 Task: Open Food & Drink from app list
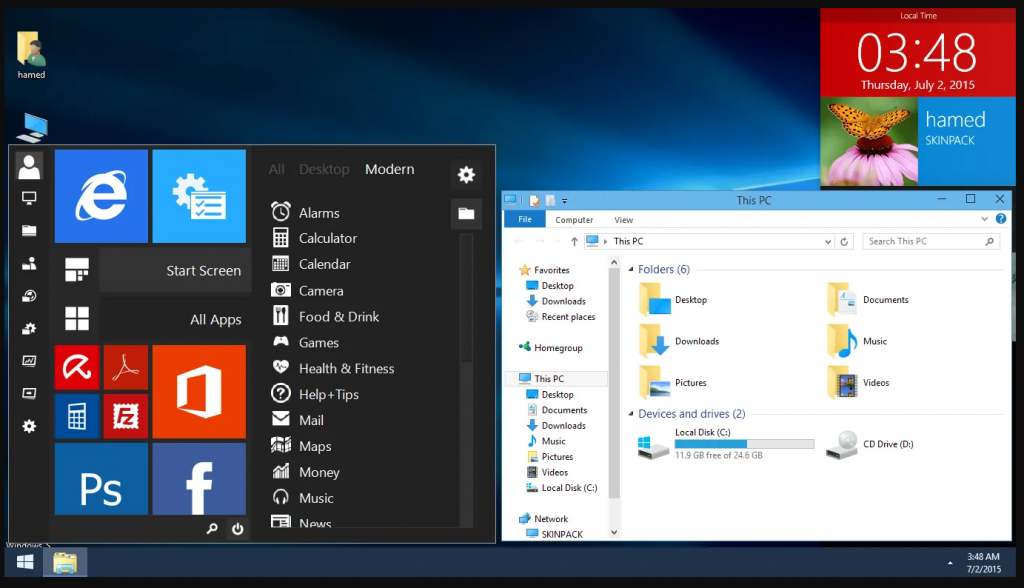click(x=325, y=316)
